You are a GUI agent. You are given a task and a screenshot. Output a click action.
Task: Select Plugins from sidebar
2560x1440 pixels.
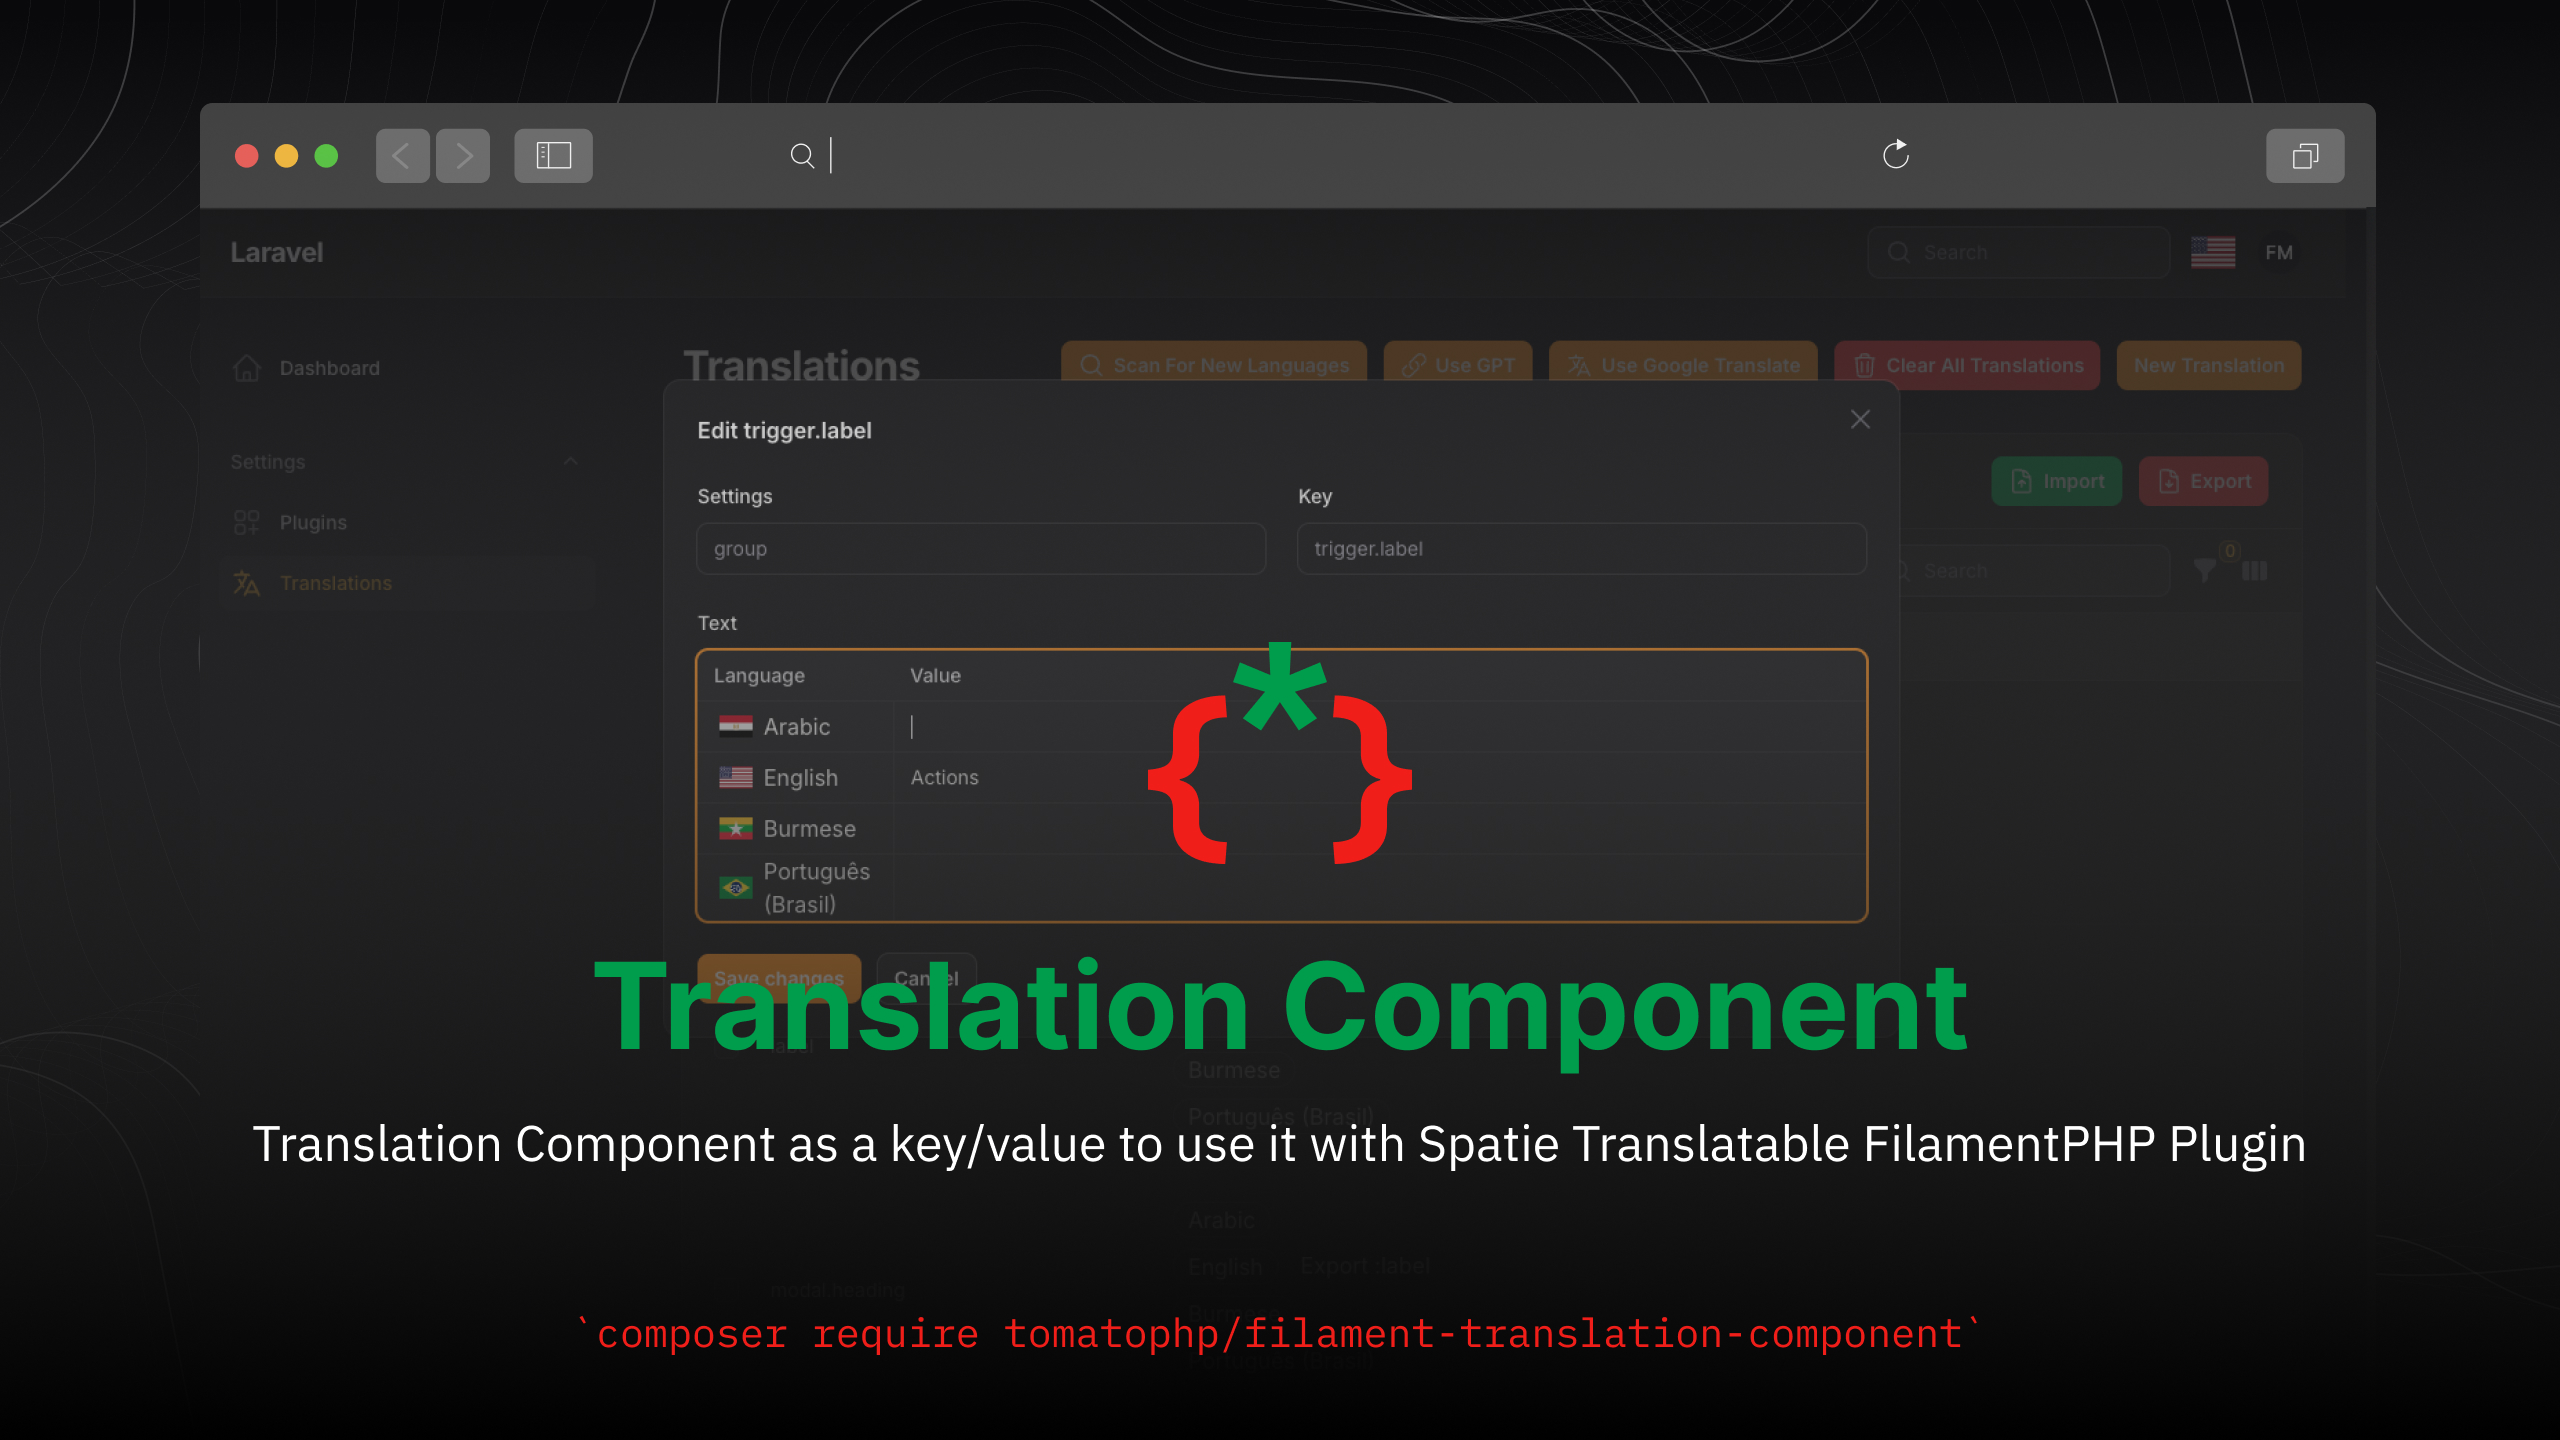(x=313, y=522)
